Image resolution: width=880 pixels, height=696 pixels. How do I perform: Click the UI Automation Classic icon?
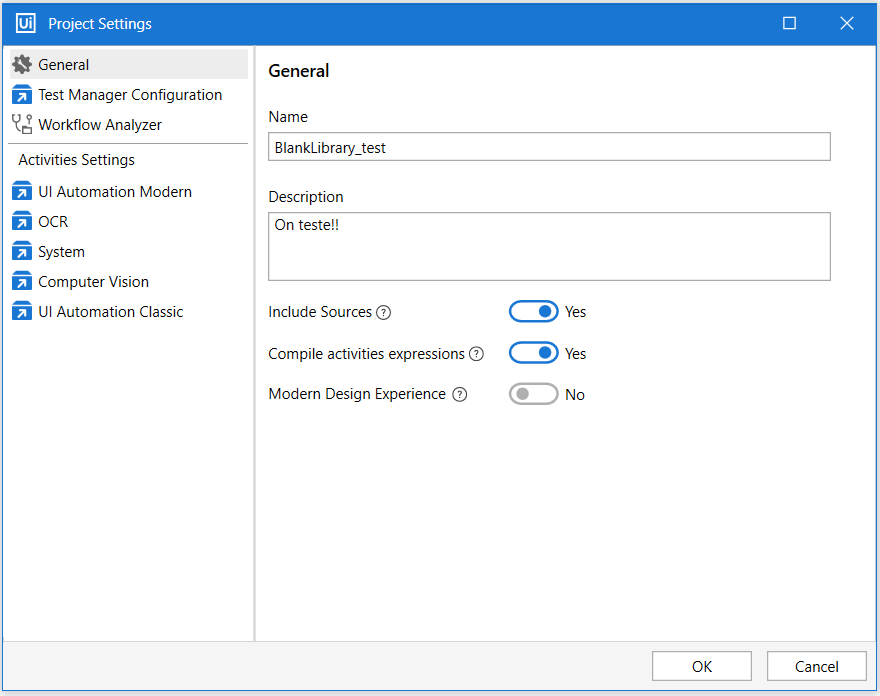22,312
